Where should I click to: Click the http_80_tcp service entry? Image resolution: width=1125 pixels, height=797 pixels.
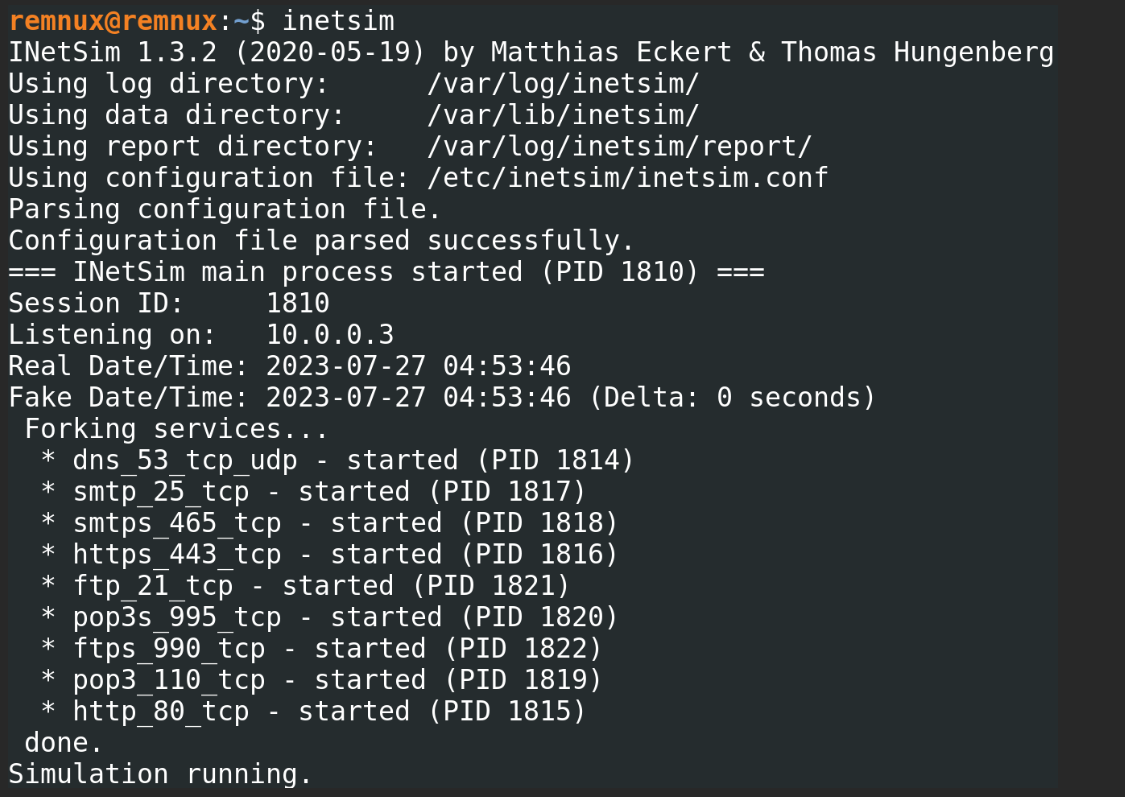coord(160,712)
